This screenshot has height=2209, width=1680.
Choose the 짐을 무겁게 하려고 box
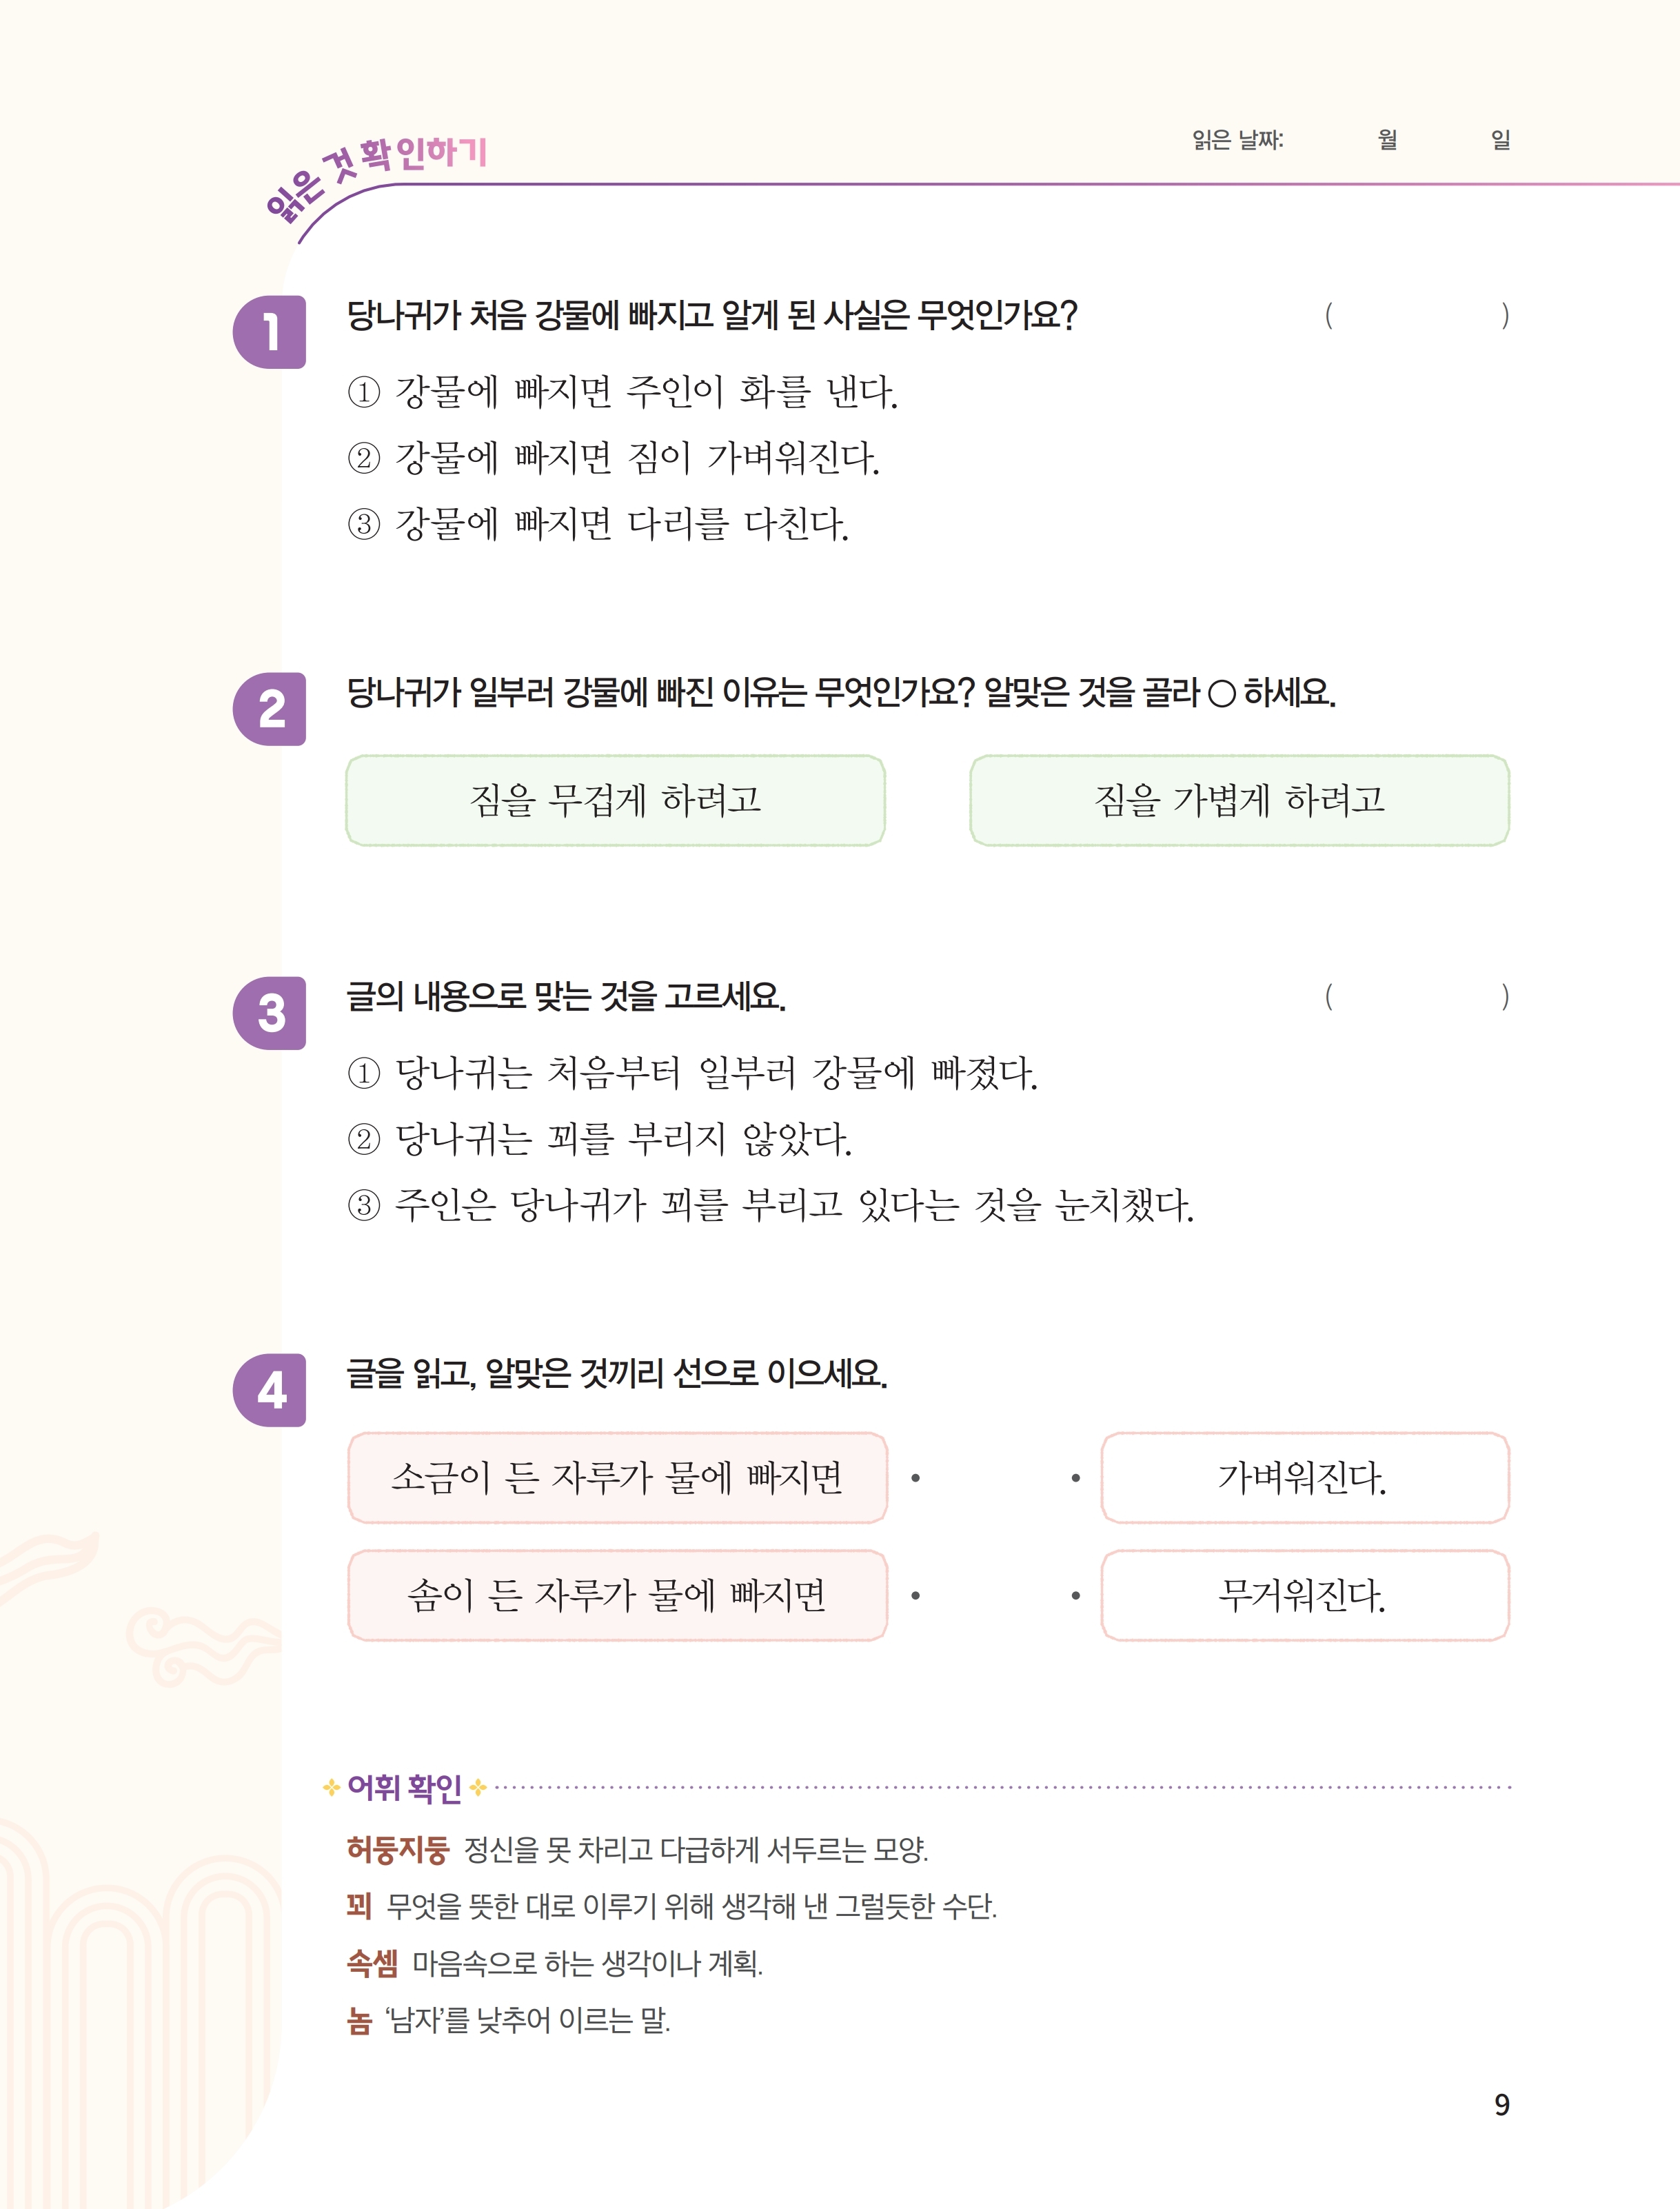coord(616,800)
